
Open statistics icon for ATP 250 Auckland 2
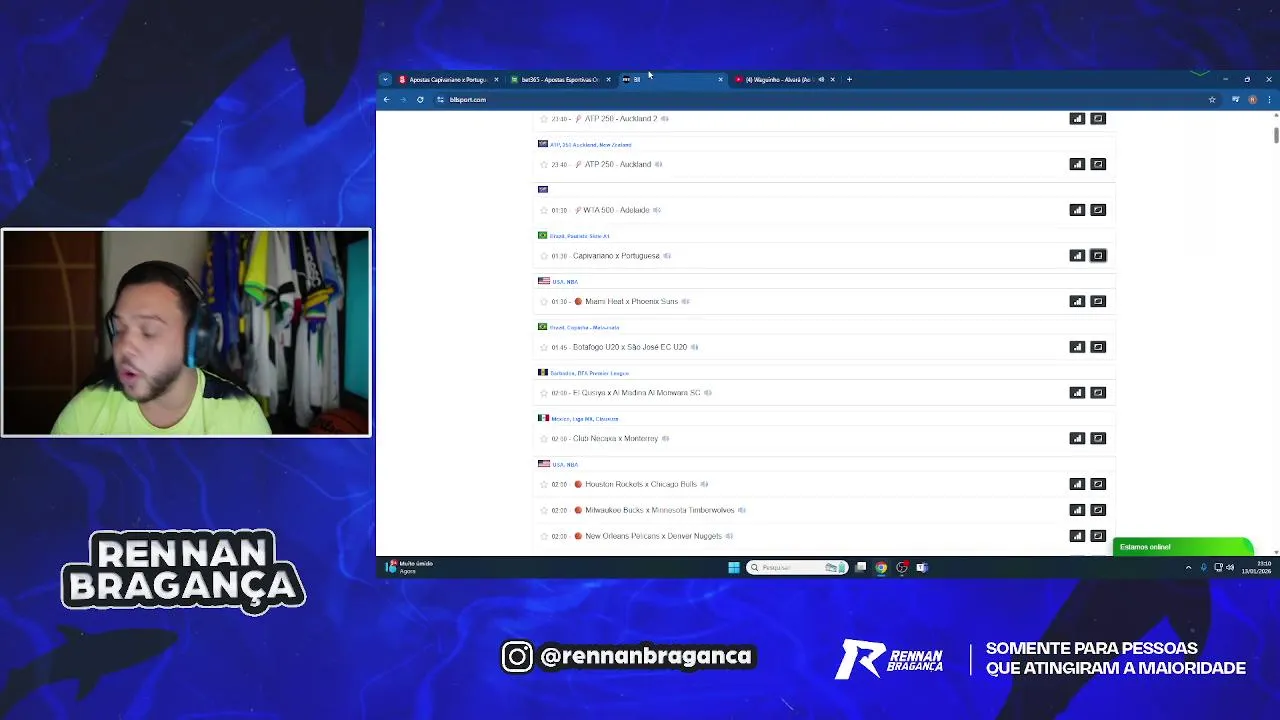point(1077,119)
